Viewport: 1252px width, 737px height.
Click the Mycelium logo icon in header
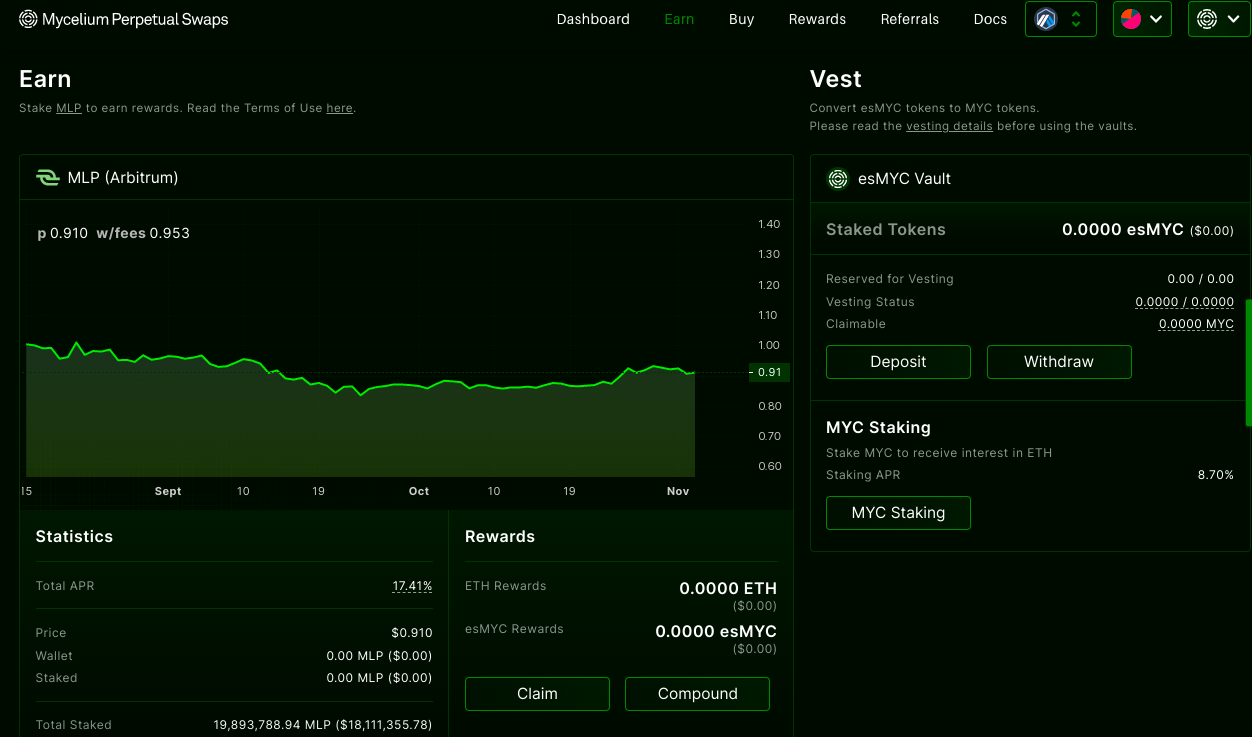[28, 19]
